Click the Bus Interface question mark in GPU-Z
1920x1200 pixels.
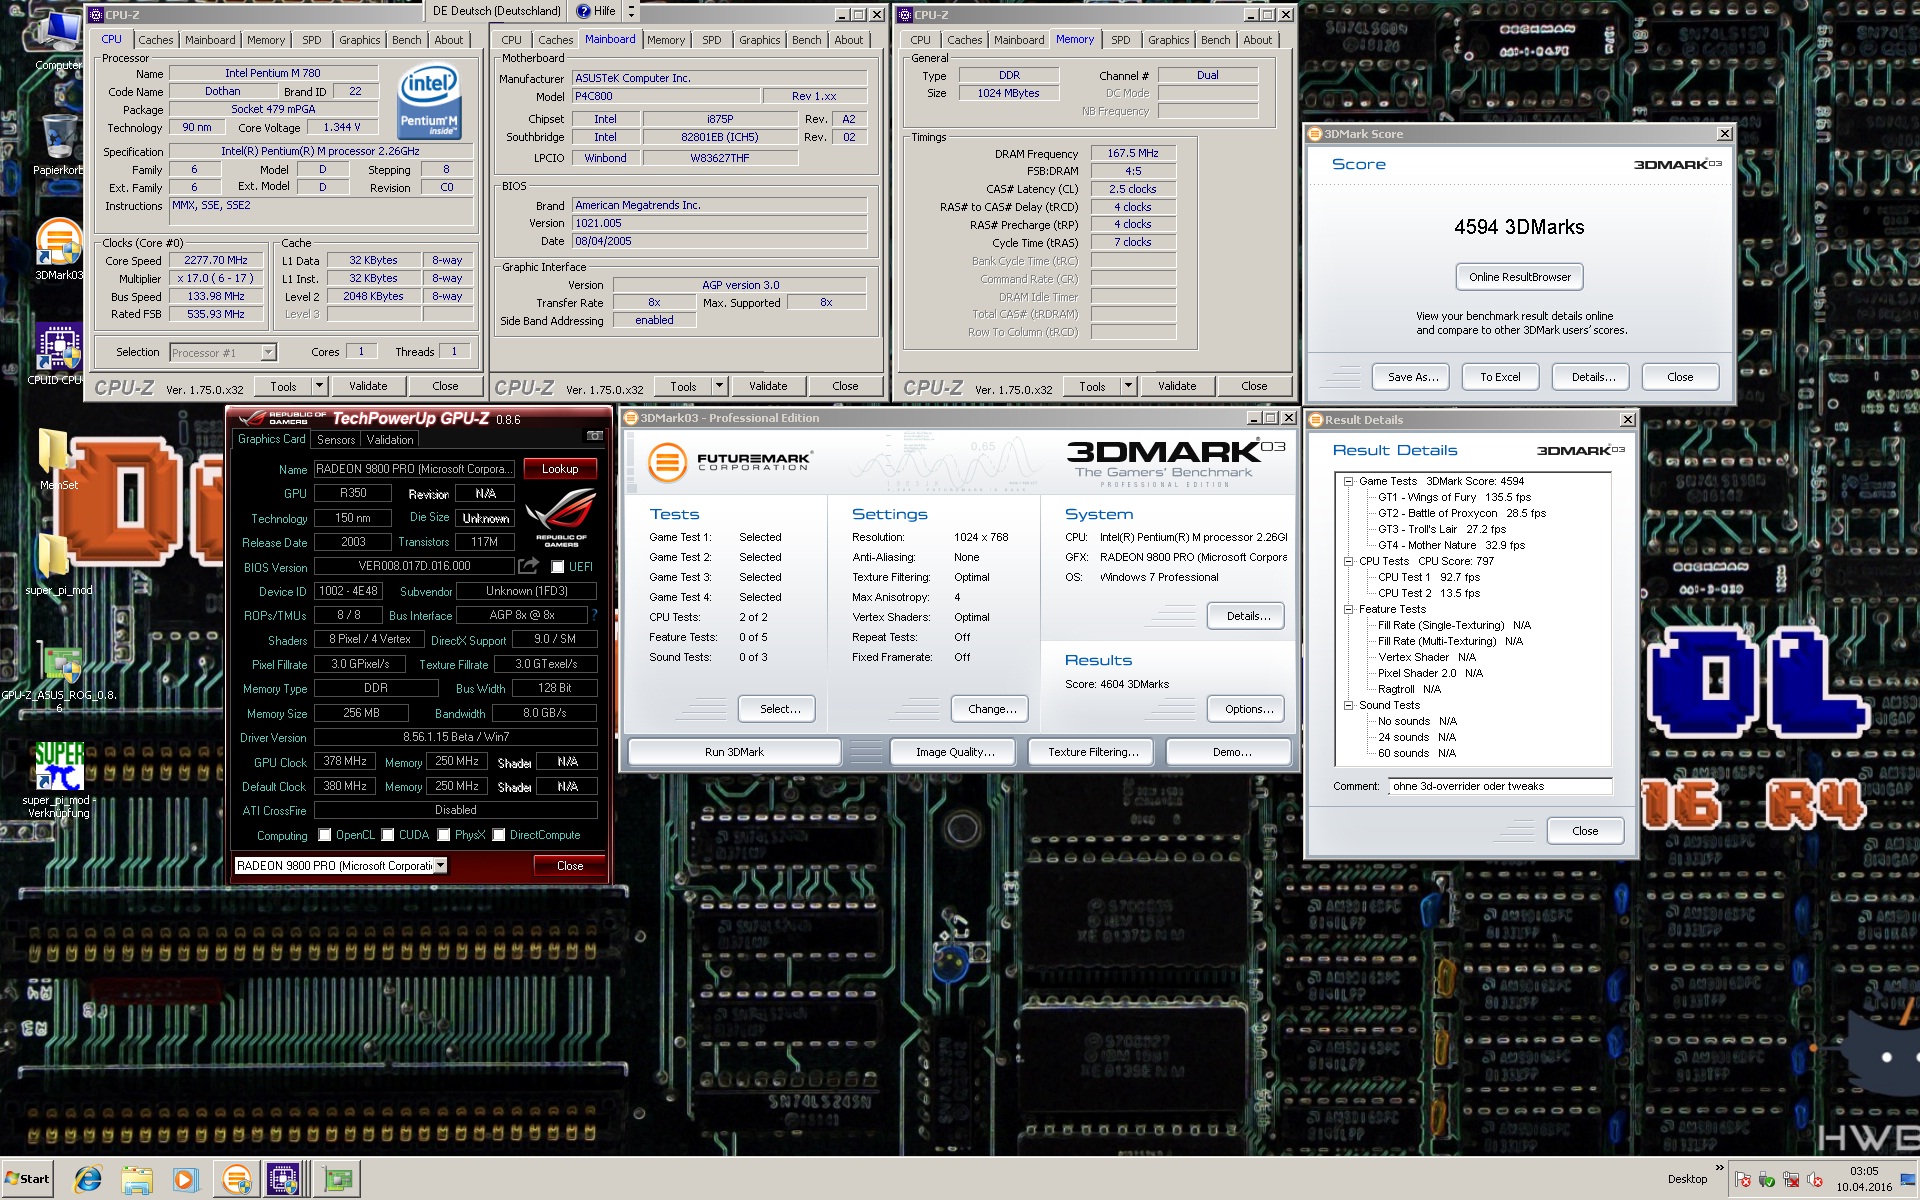[x=594, y=615]
